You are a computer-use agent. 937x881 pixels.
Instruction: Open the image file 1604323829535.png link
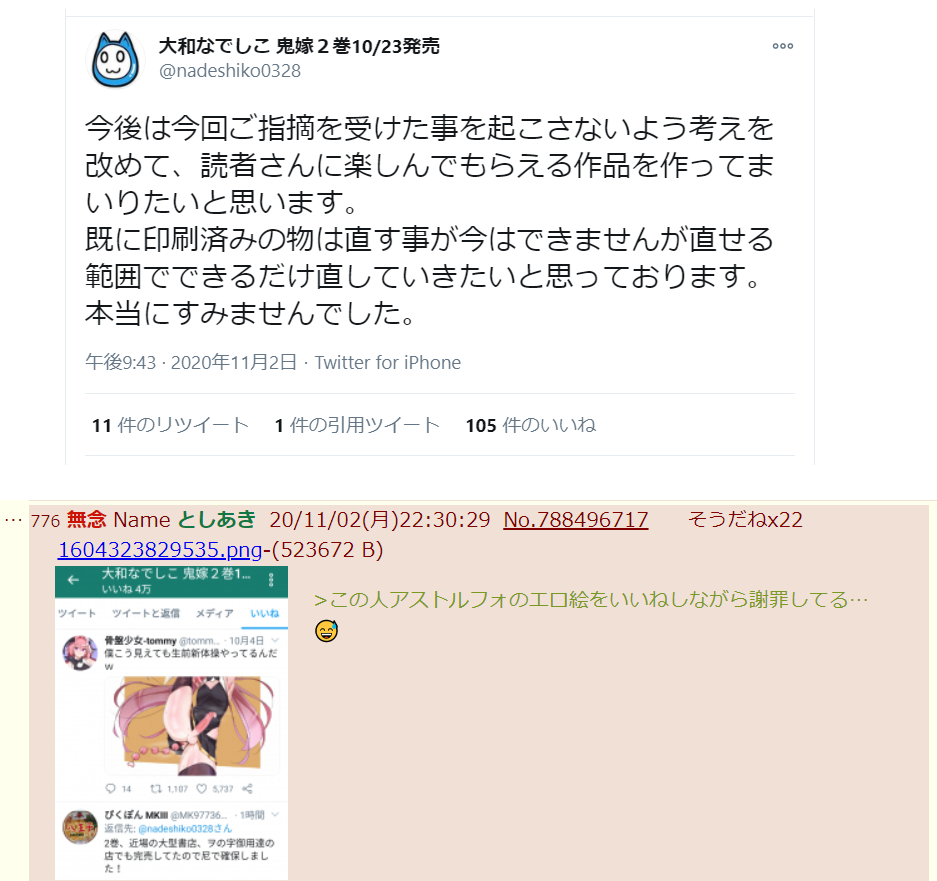click(x=160, y=549)
